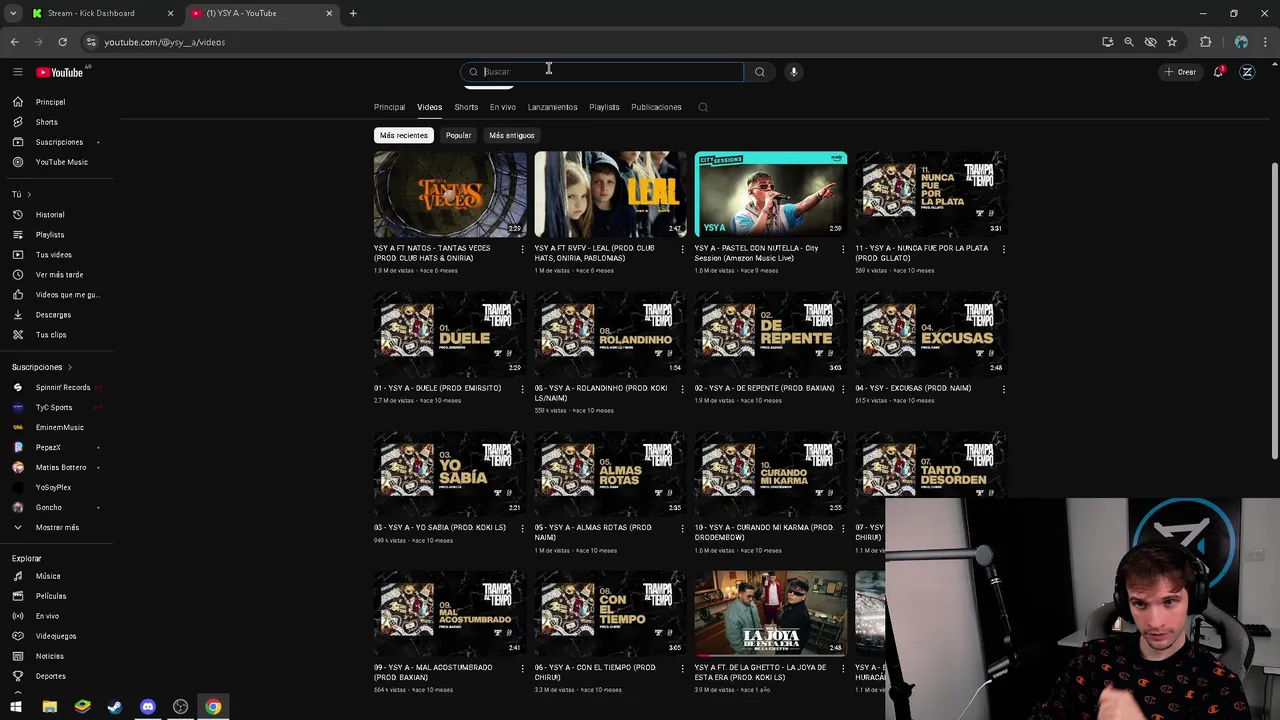The image size is (1280, 720).
Task: Click the address bar URL
Action: click(165, 42)
